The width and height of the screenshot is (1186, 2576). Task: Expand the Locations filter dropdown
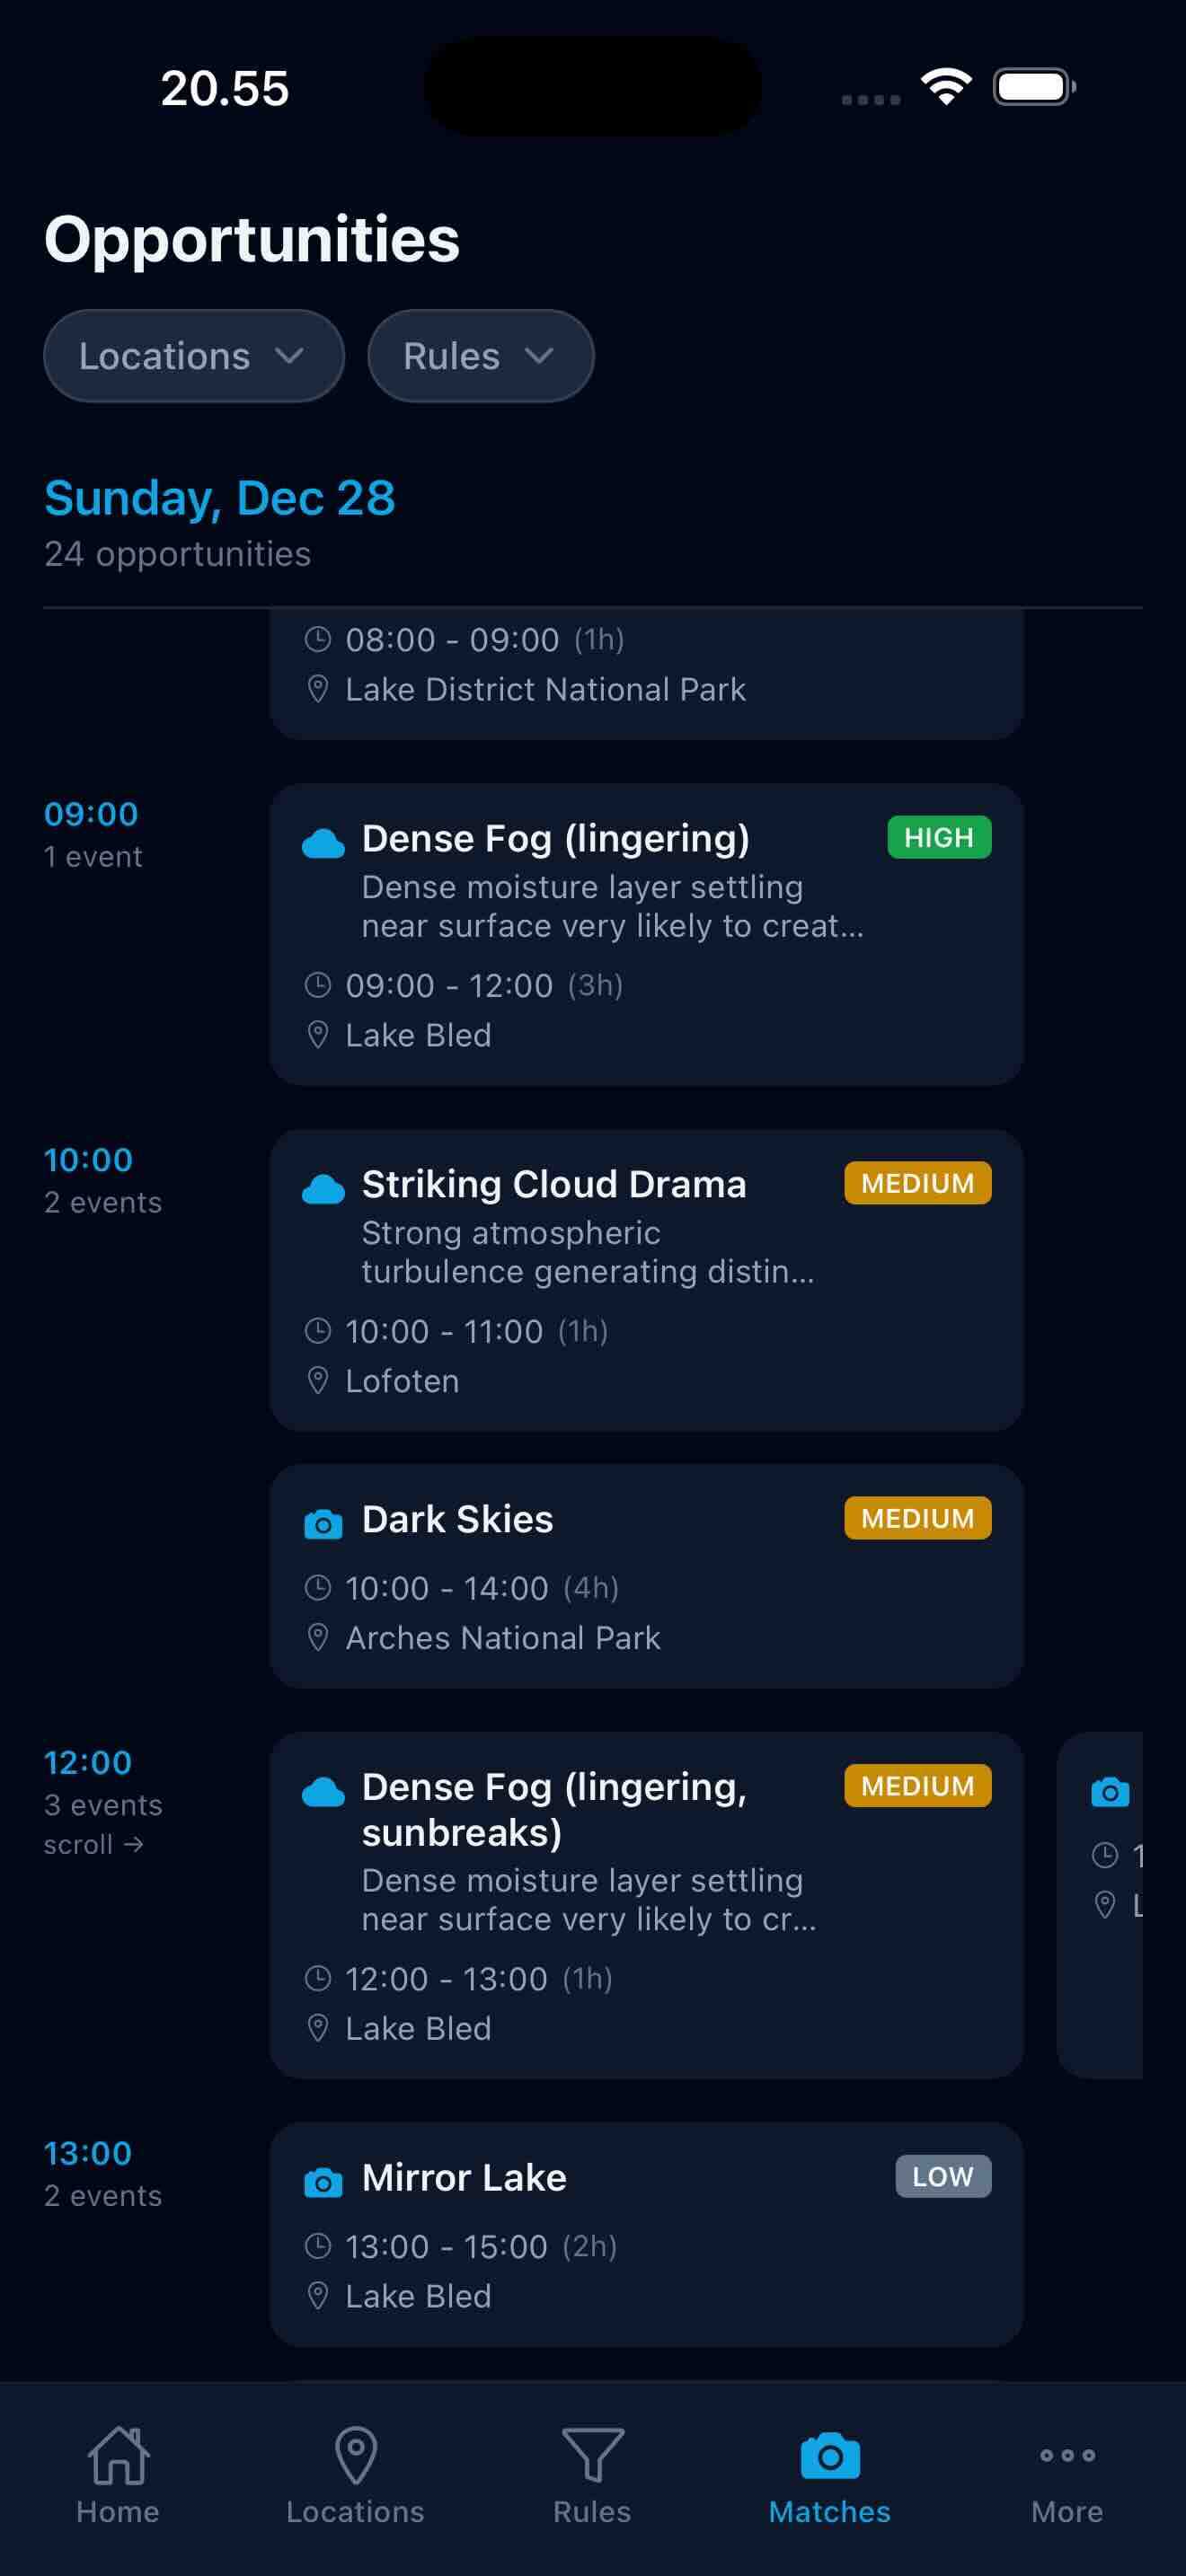pos(194,356)
